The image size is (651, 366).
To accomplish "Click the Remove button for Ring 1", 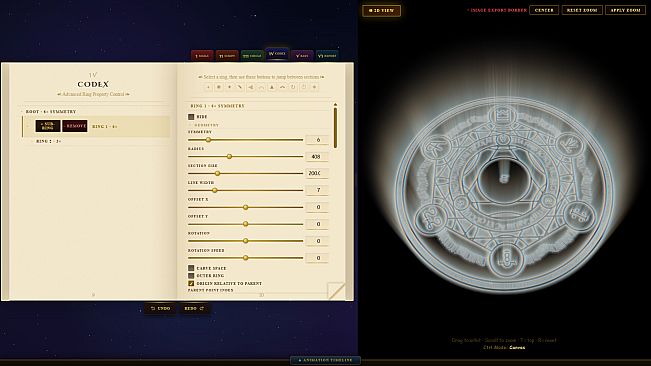I will click(75, 126).
